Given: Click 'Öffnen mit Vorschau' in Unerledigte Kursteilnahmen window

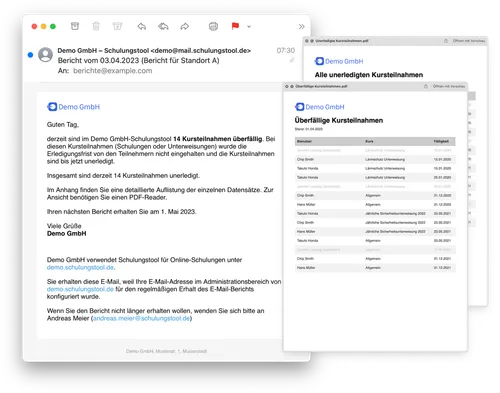Looking at the screenshot, I should coord(469,41).
